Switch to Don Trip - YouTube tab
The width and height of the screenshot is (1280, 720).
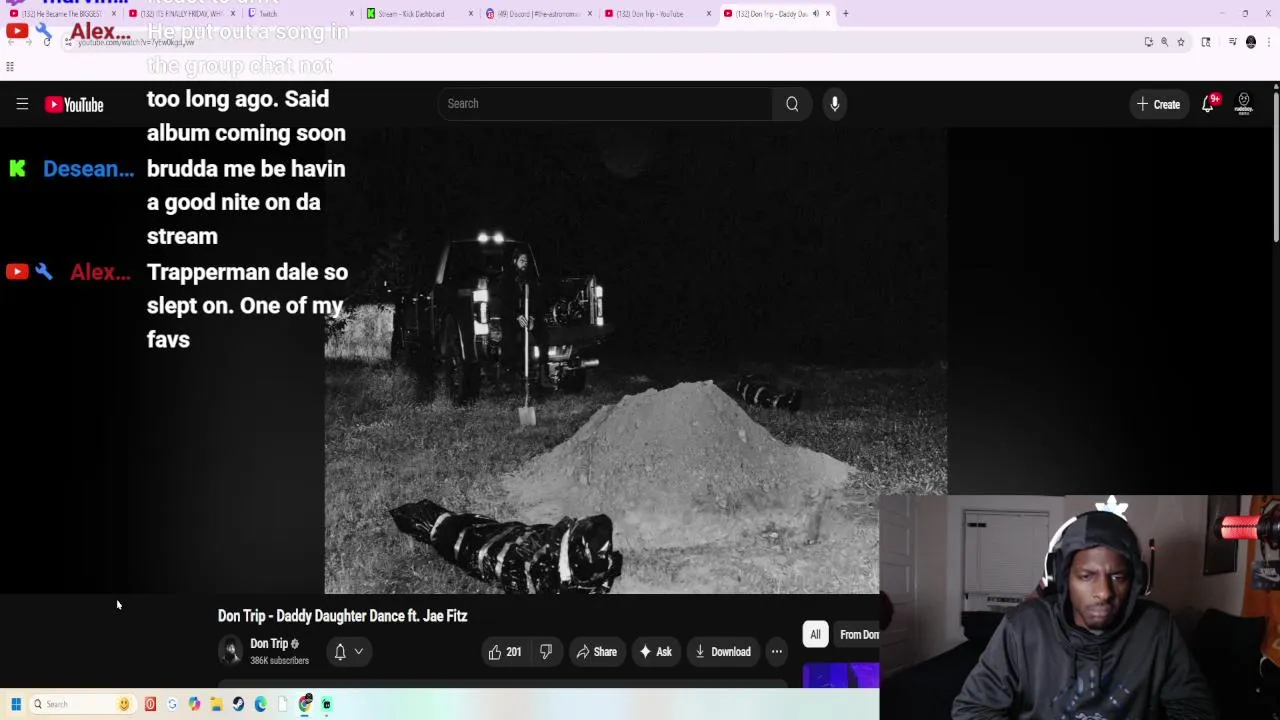coord(655,14)
